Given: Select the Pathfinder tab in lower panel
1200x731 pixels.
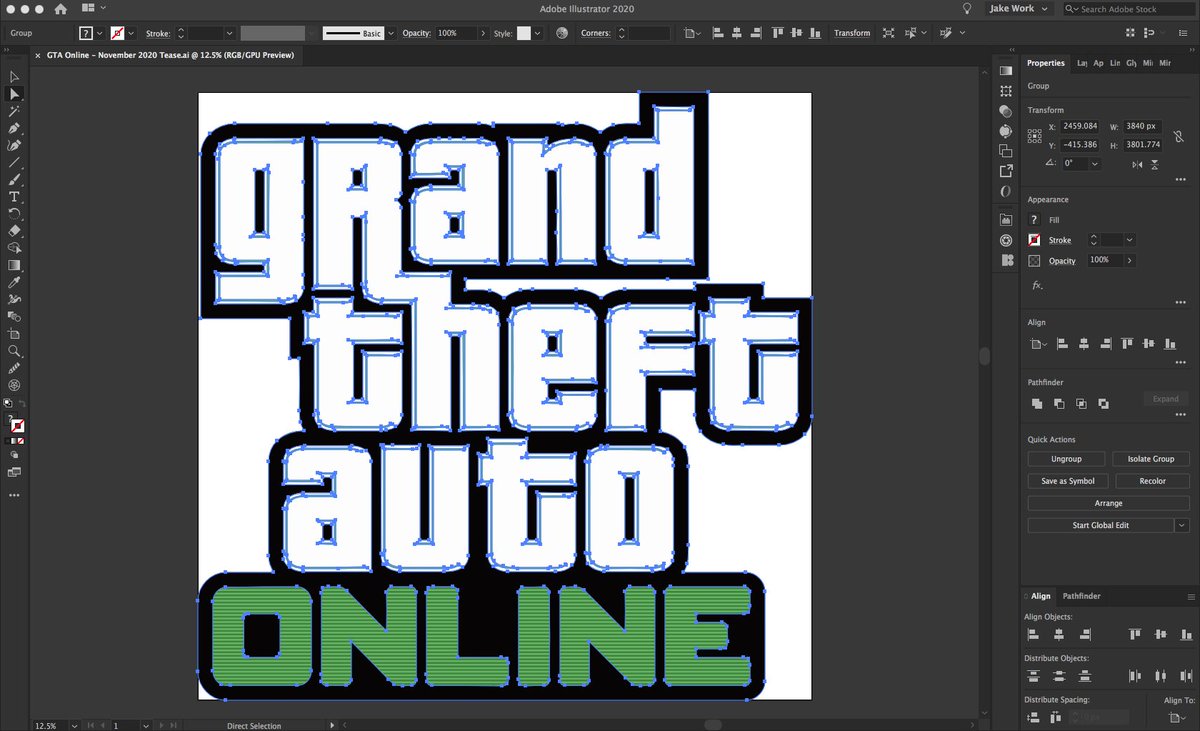Looking at the screenshot, I should coord(1081,596).
